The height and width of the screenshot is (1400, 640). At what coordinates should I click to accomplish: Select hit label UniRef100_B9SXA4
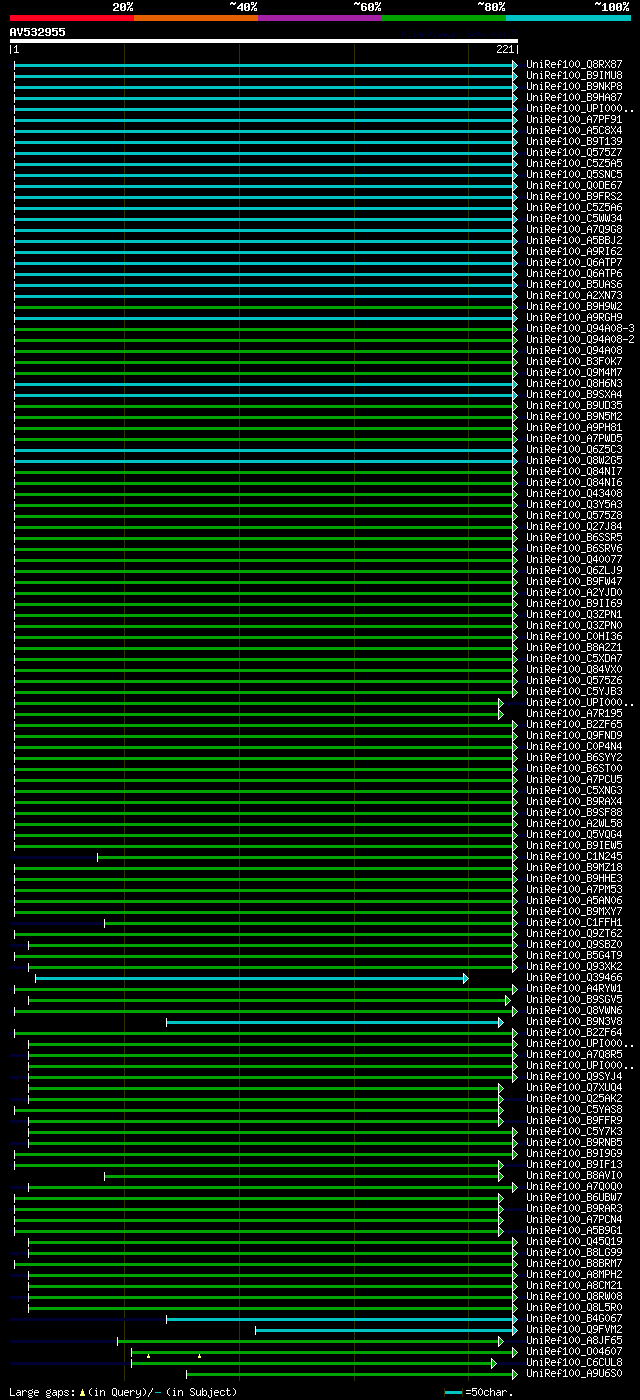coord(574,394)
